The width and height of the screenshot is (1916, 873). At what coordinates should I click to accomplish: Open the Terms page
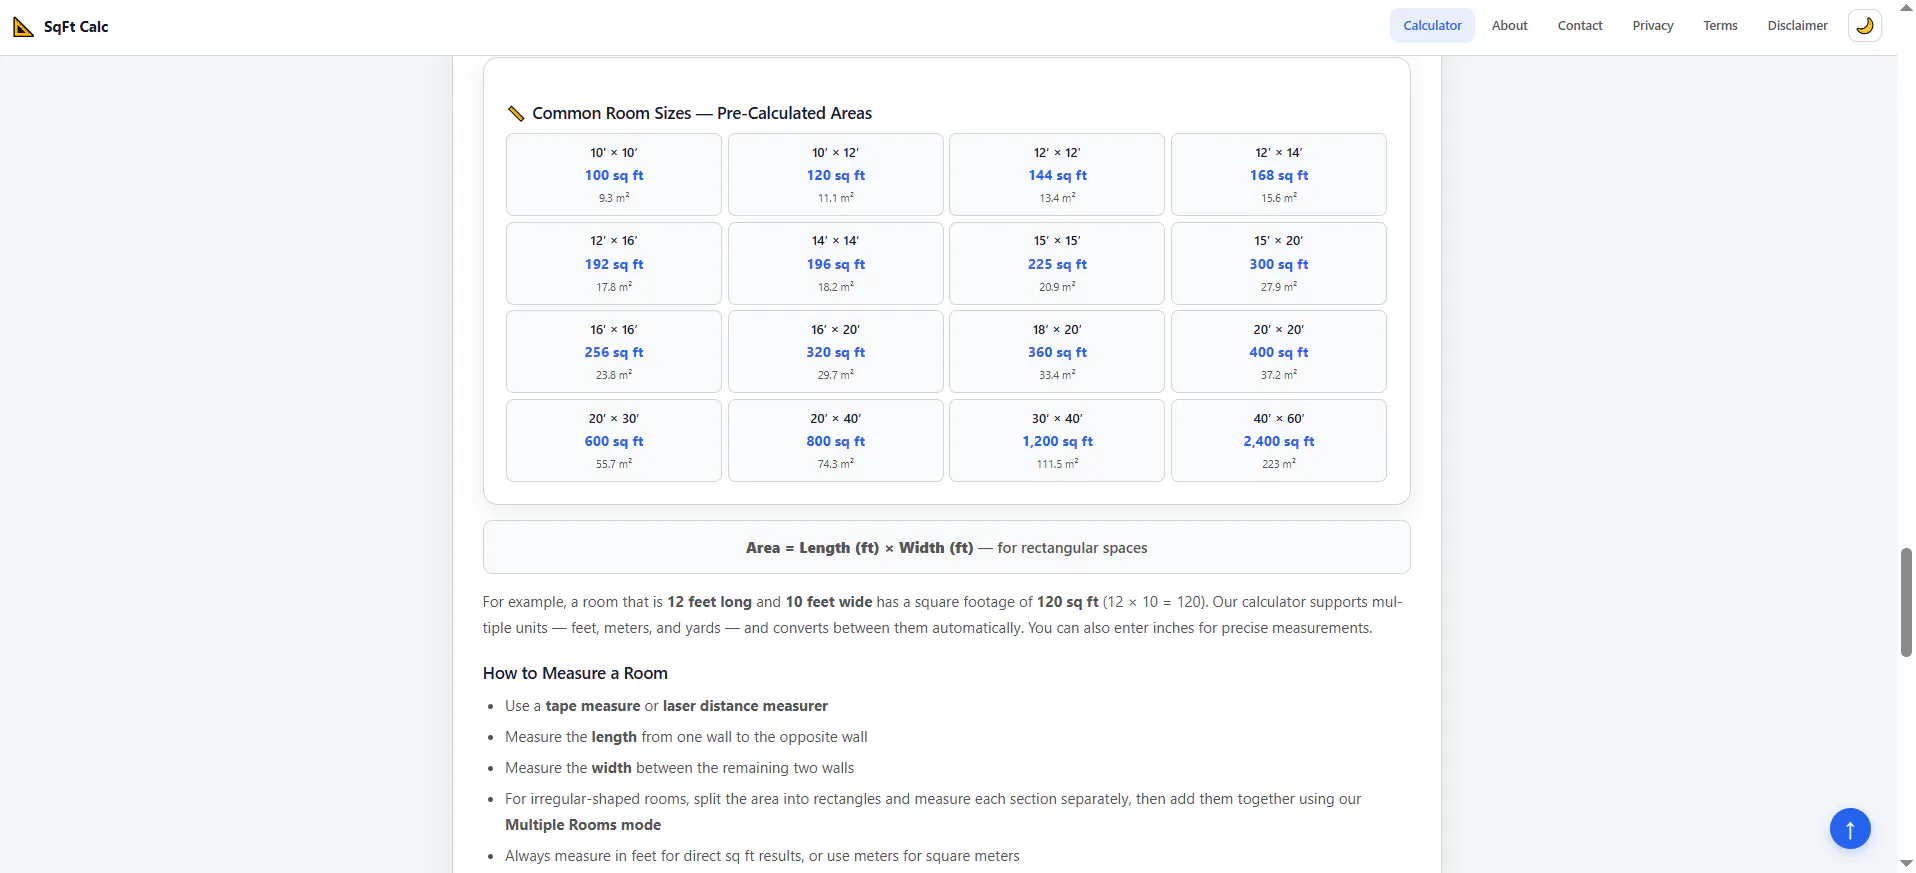click(1720, 26)
